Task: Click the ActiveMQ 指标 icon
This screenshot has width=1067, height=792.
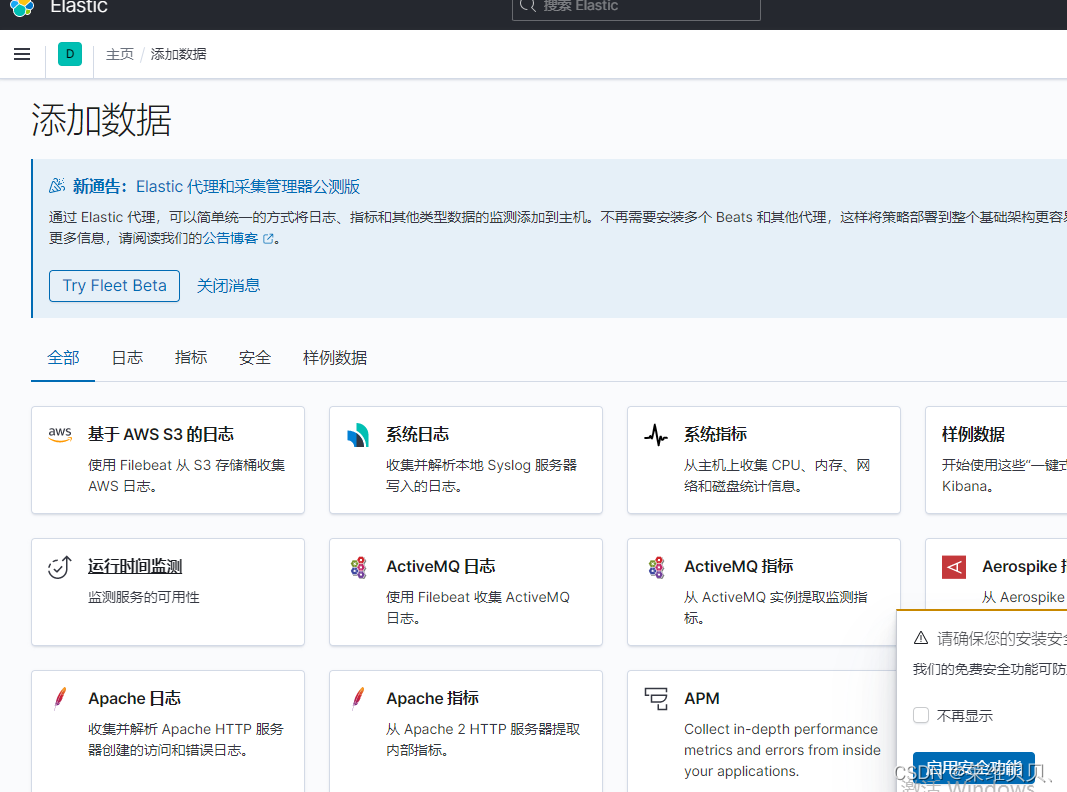Action: 656,567
